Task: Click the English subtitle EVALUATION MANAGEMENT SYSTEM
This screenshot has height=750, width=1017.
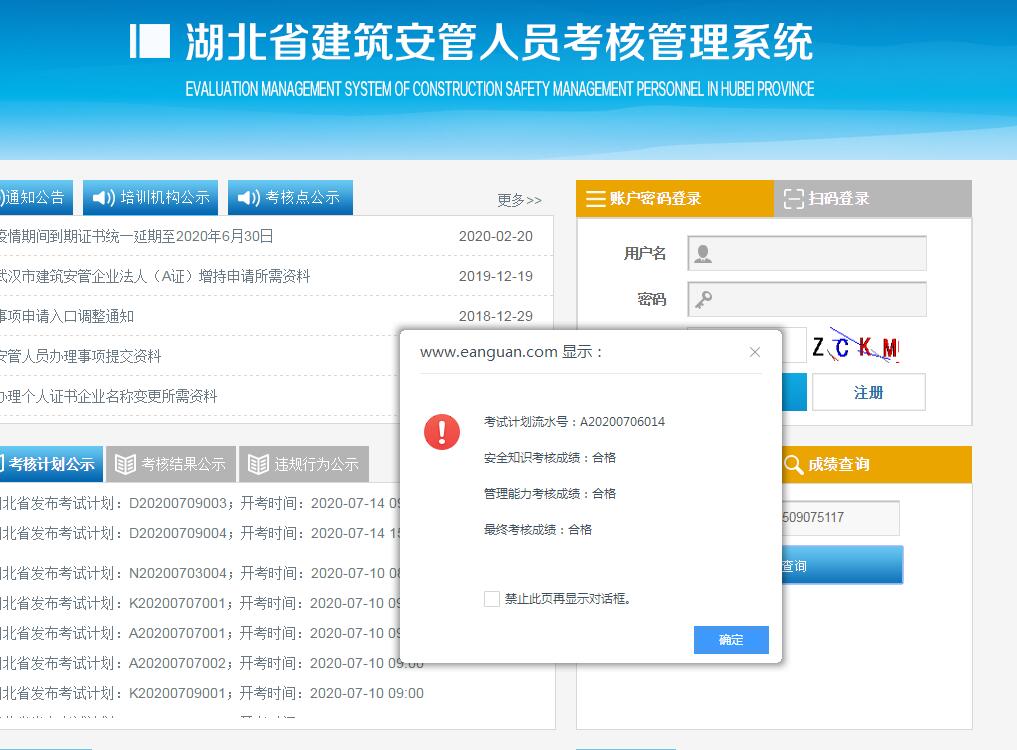Action: coord(499,89)
